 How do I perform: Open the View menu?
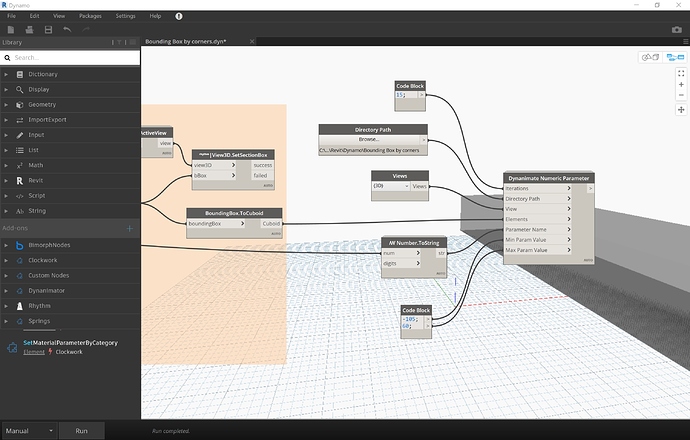59,16
